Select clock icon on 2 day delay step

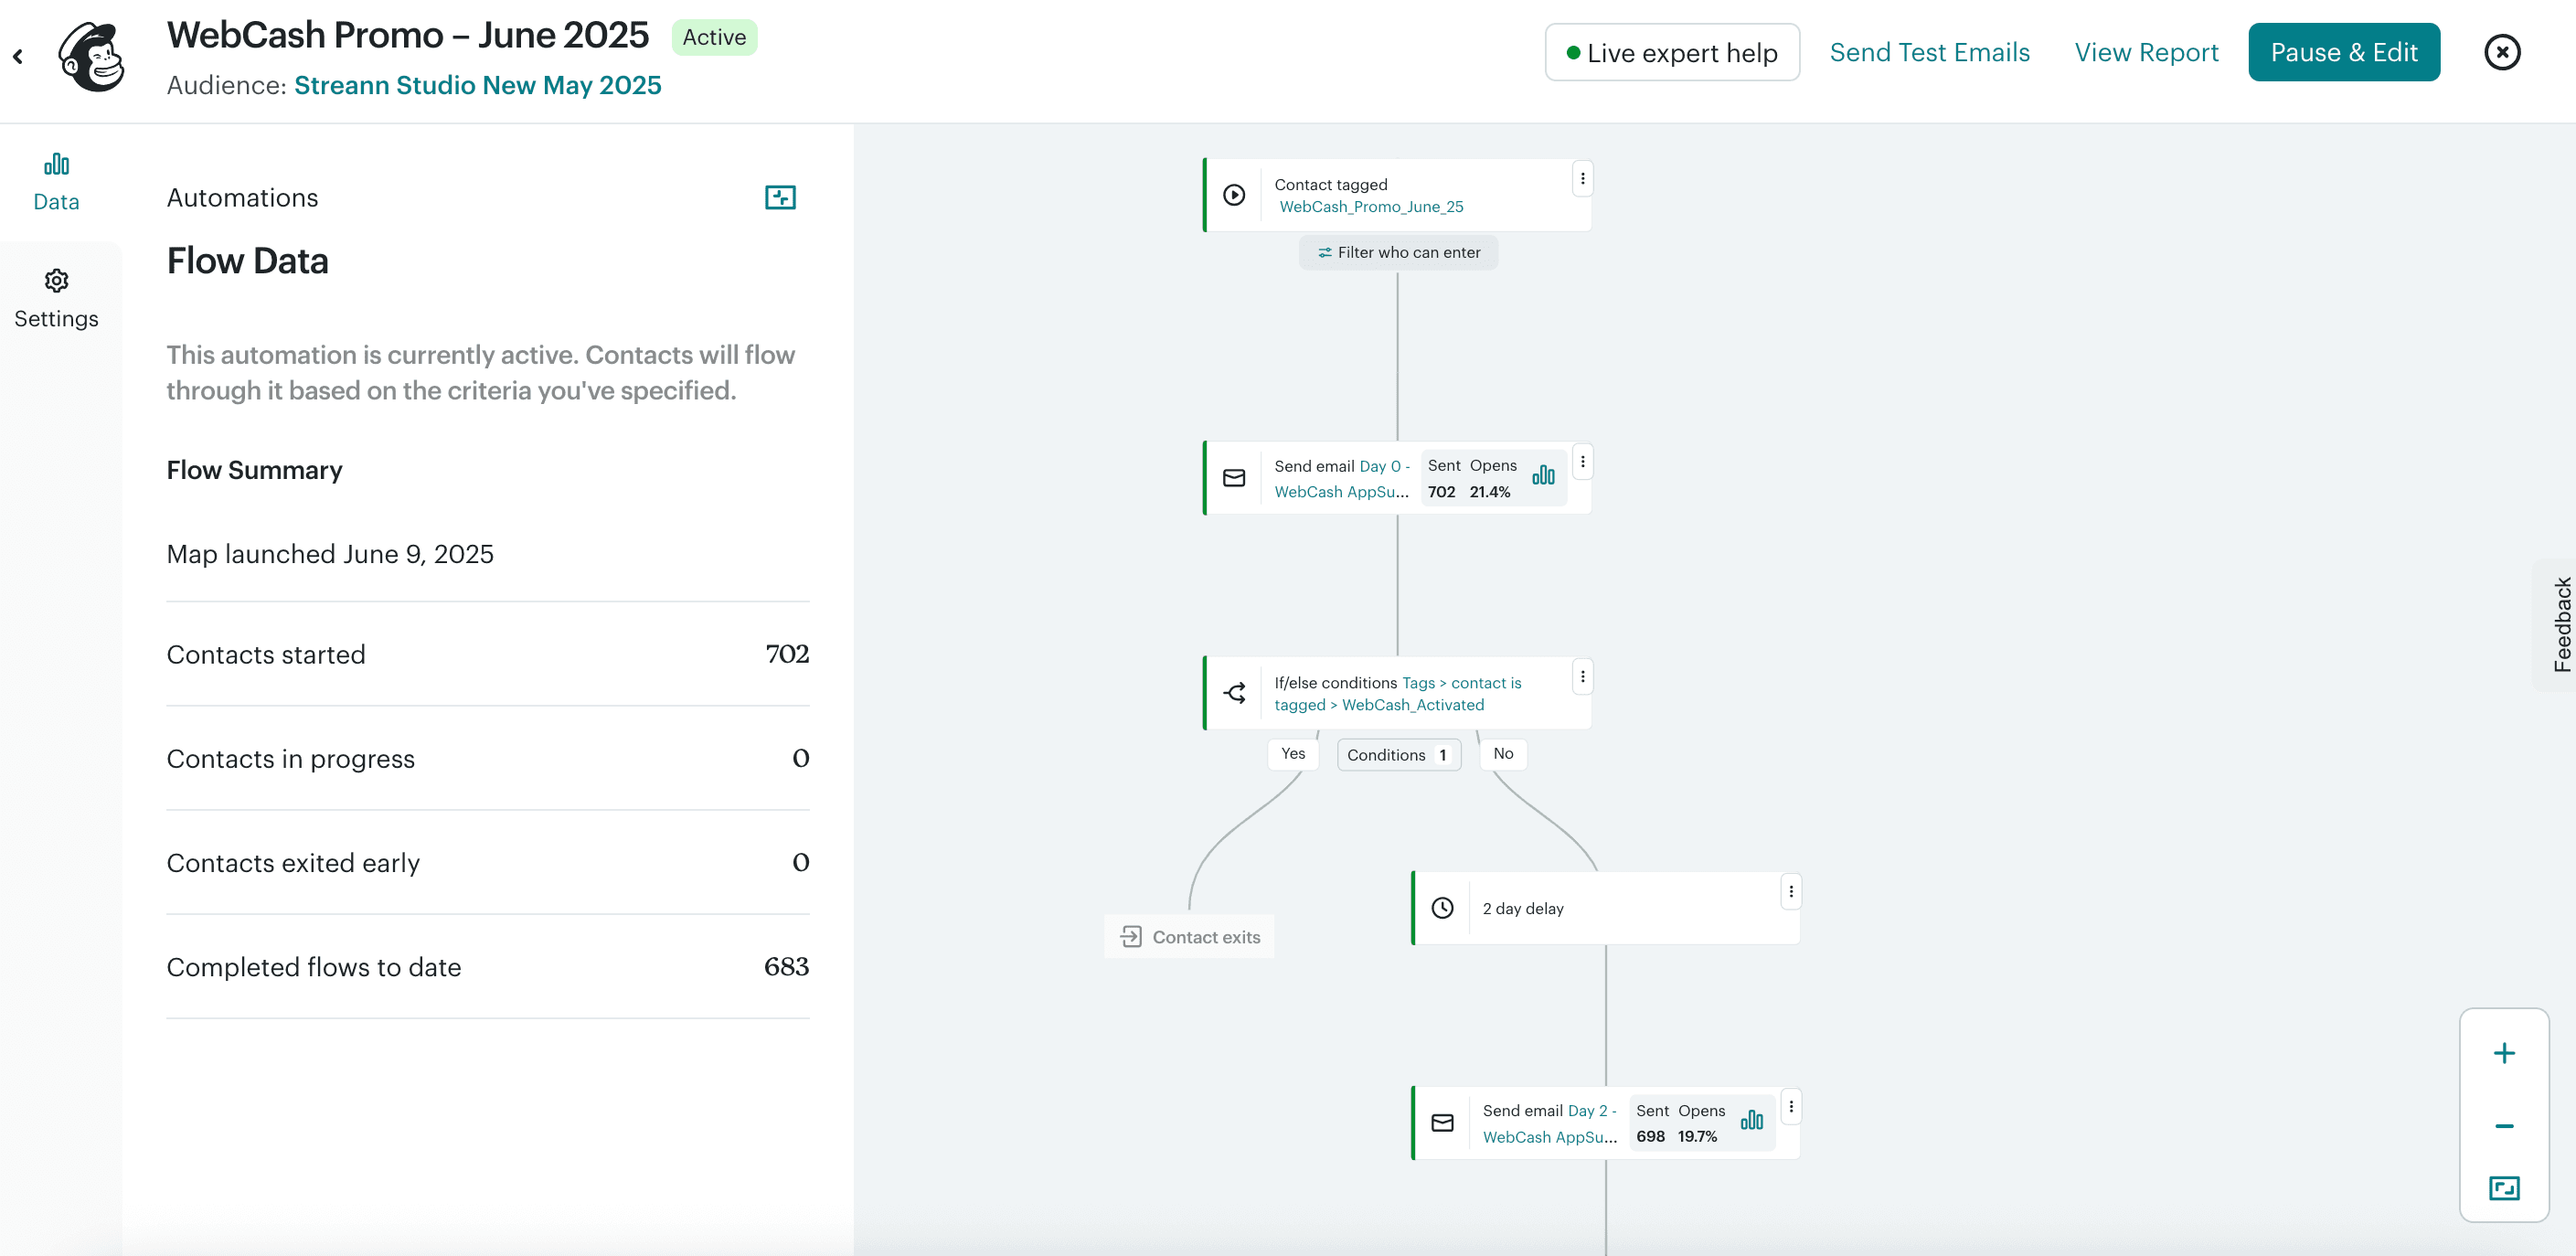[1442, 908]
